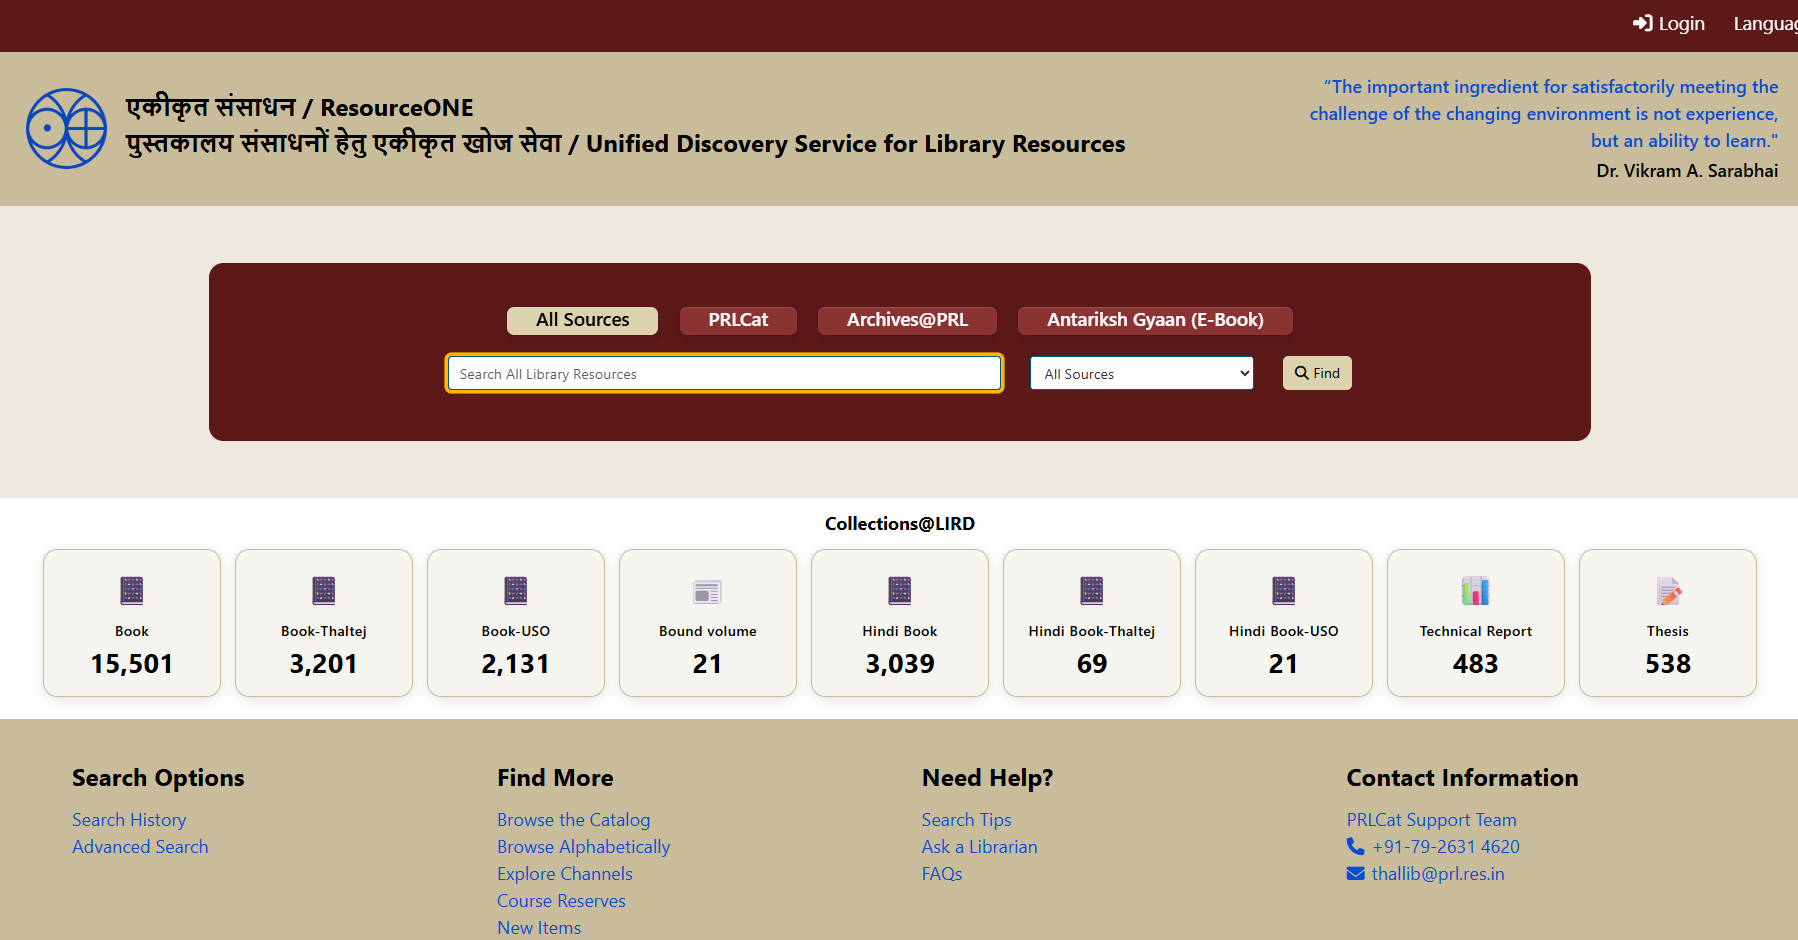Open the Language menu
The height and width of the screenshot is (940, 1798).
coord(1765,24)
